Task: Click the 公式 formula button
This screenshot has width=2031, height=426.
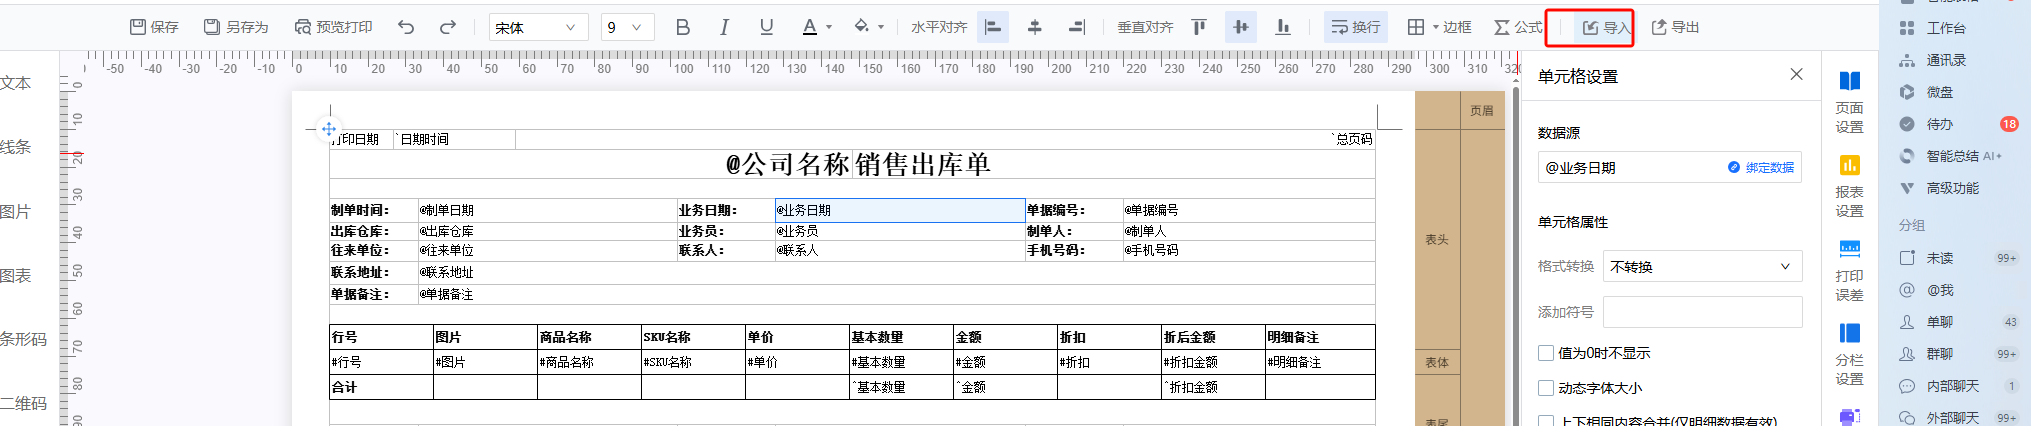Action: point(1518,27)
